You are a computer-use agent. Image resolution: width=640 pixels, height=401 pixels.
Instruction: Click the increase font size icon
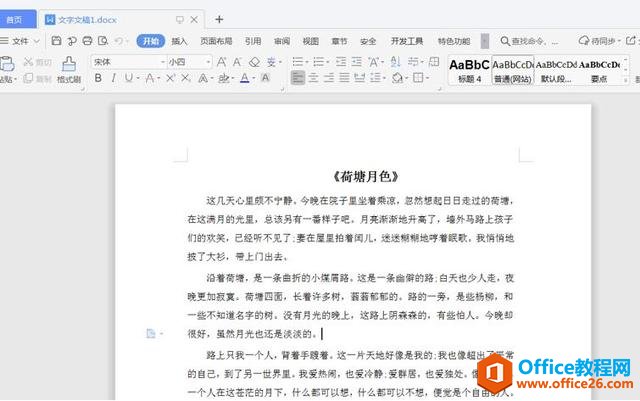click(221, 62)
